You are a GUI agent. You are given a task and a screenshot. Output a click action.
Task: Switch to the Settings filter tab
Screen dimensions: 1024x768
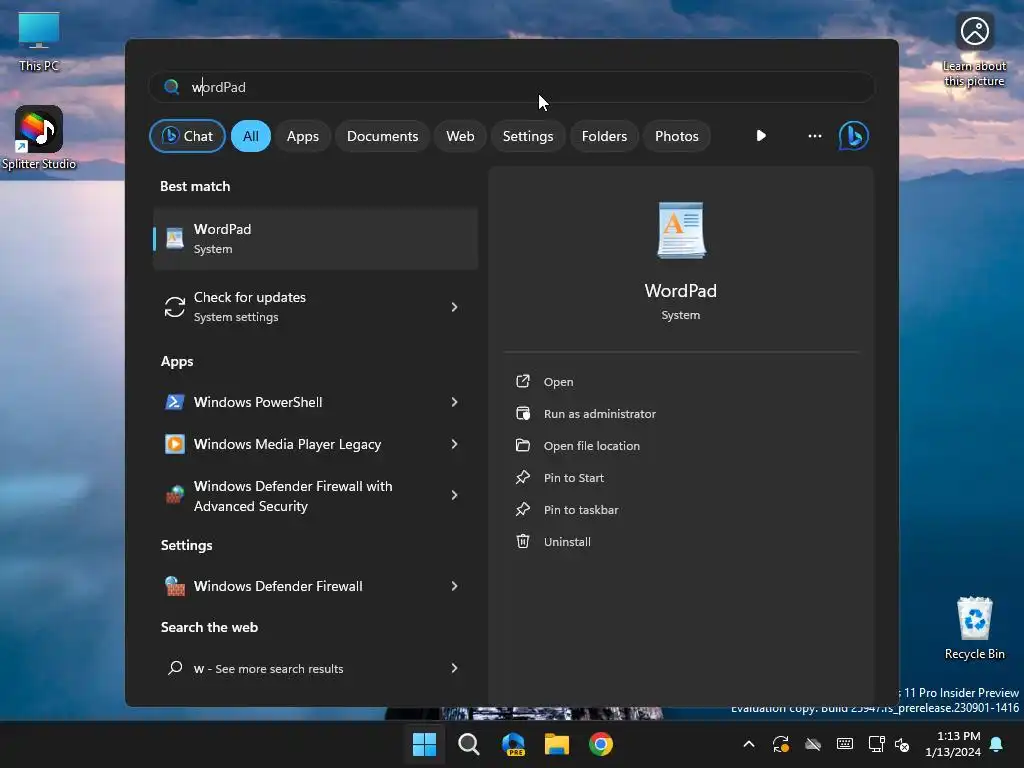(x=528, y=136)
